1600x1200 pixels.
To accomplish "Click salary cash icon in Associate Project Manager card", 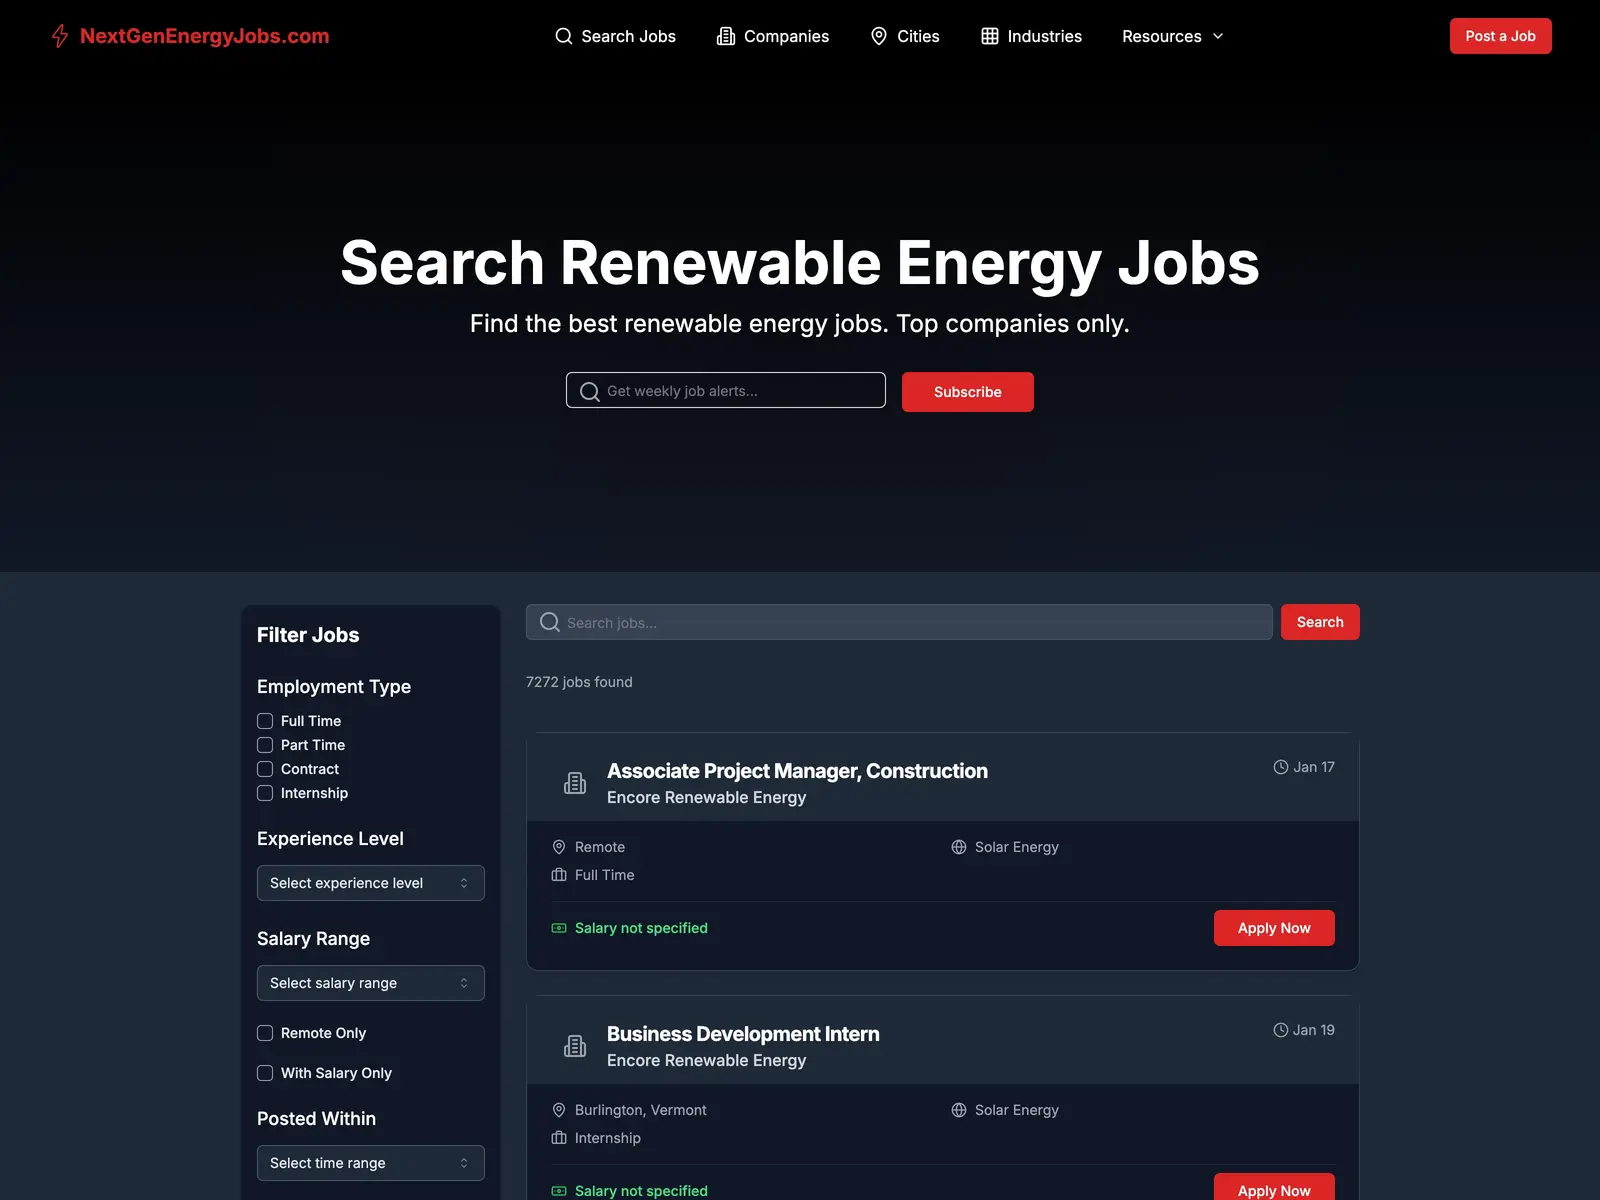I will coord(559,928).
